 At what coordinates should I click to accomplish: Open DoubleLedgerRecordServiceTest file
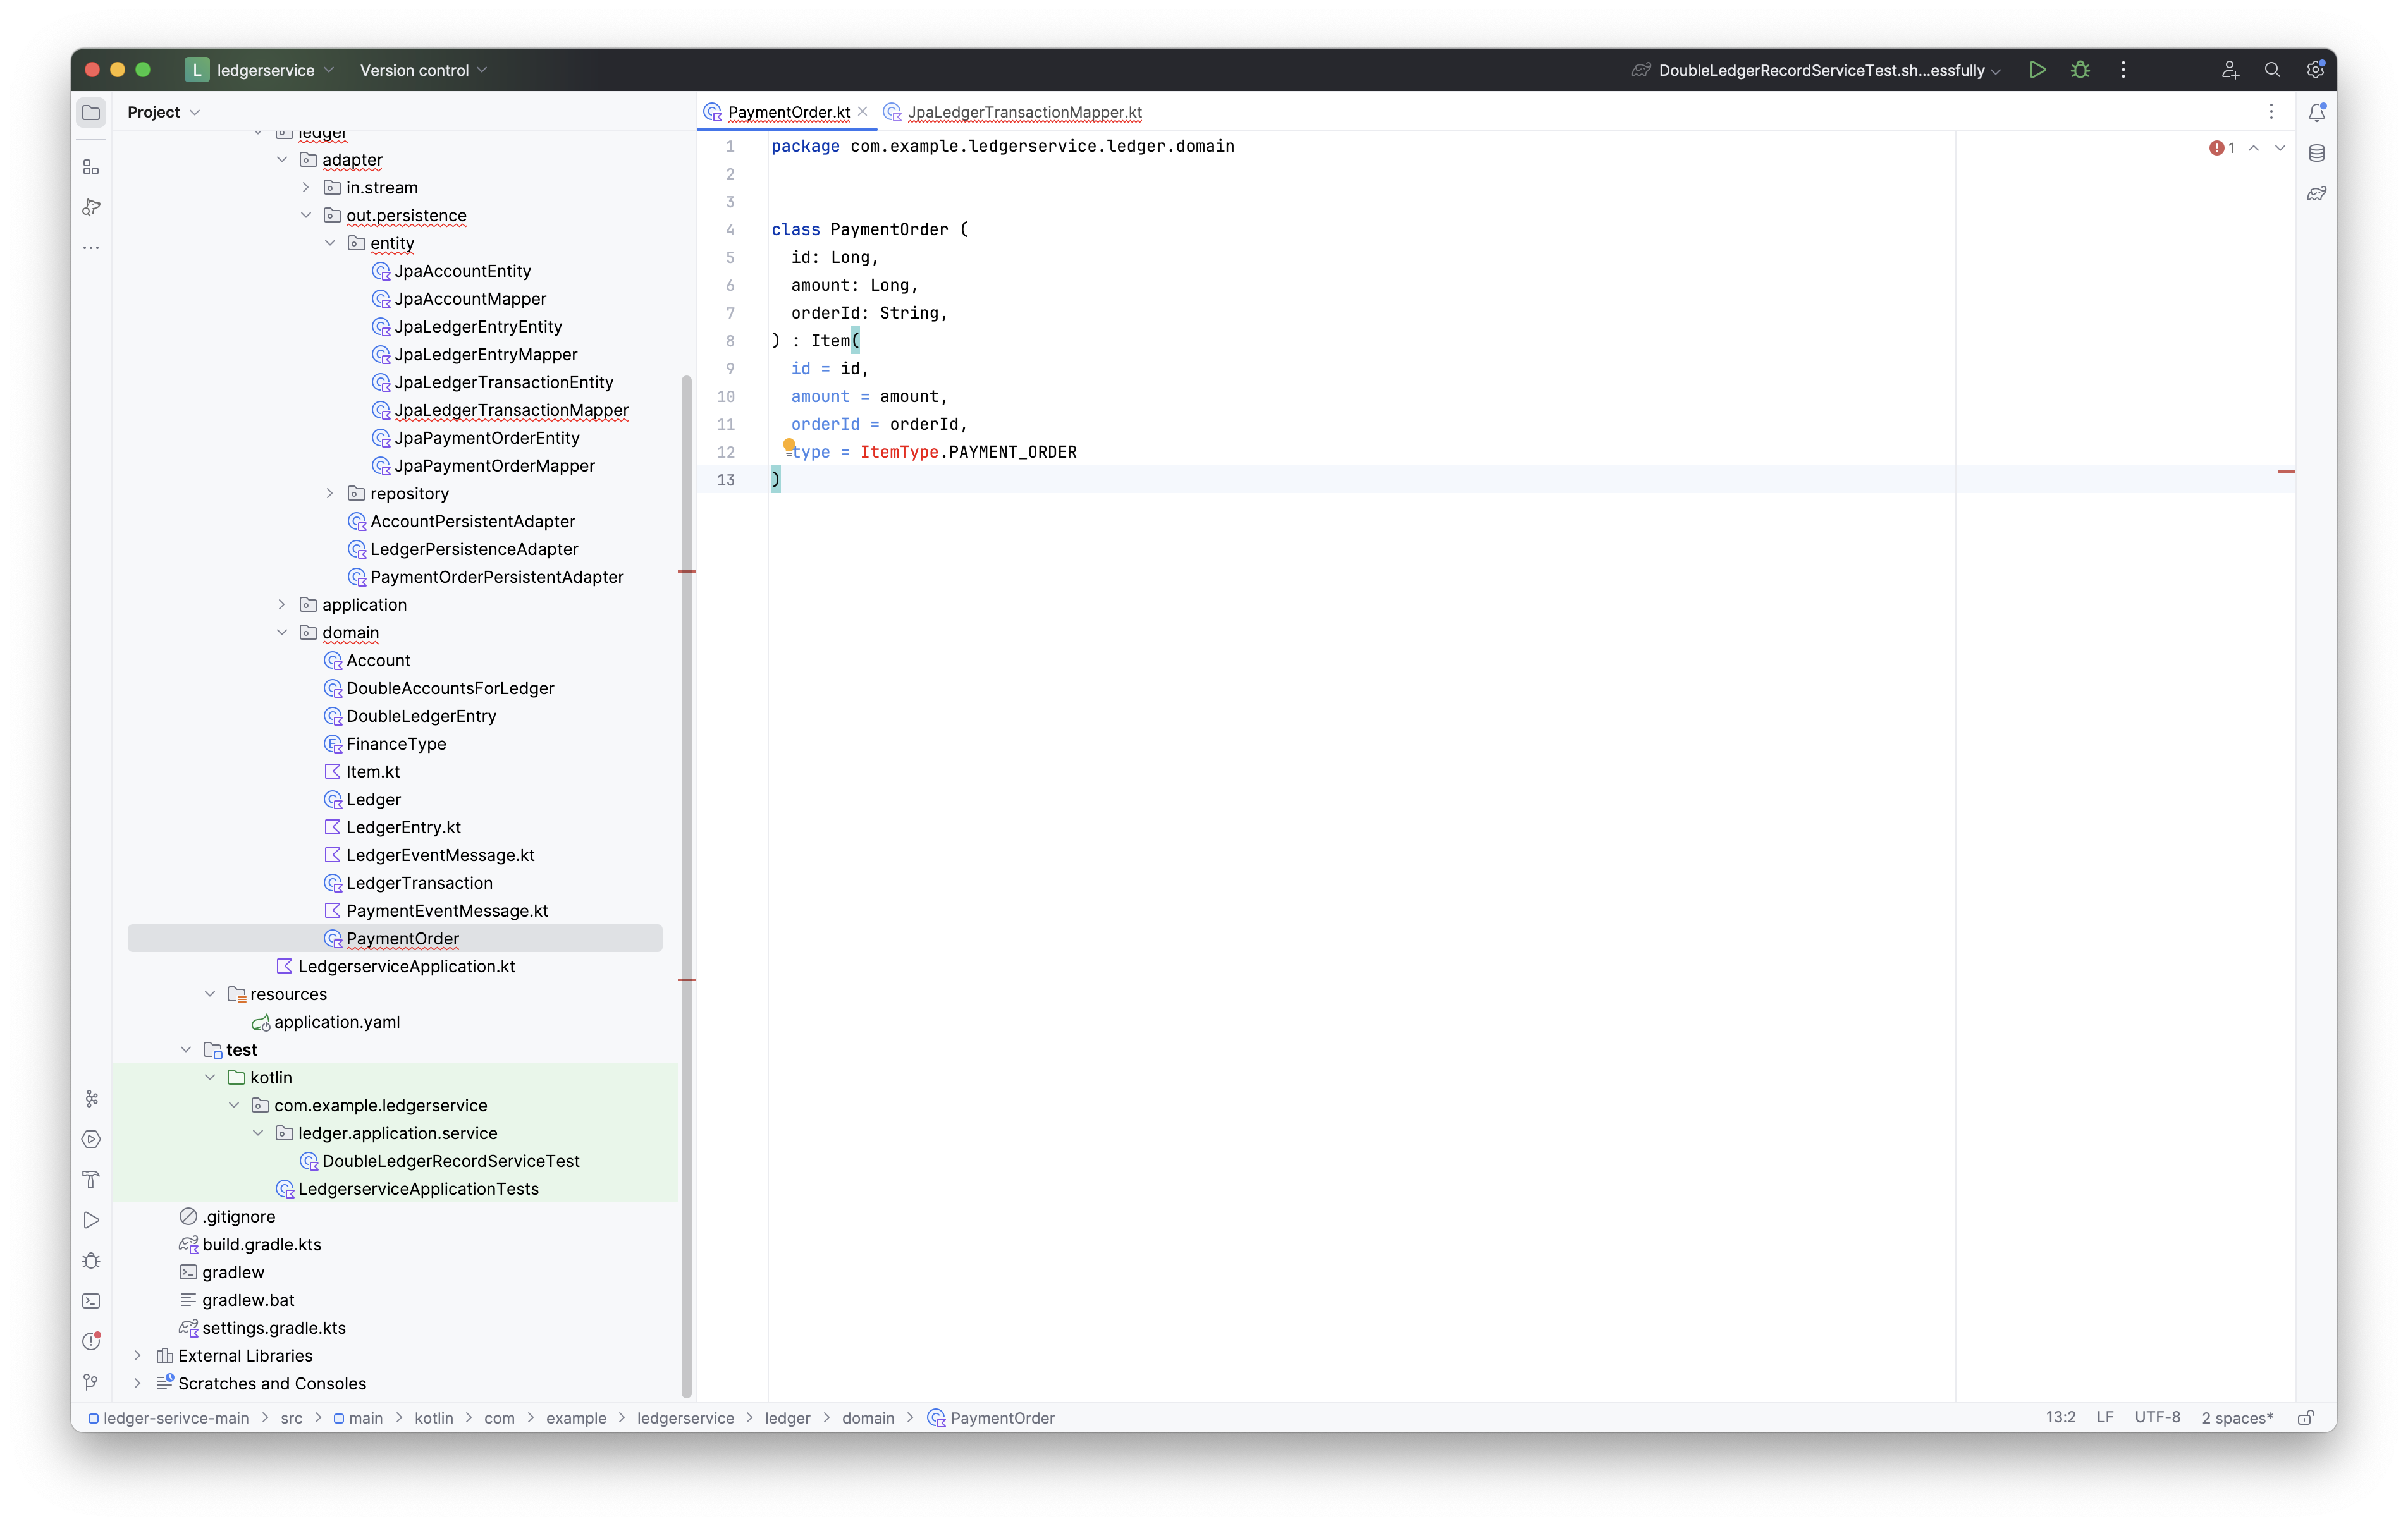pyautogui.click(x=450, y=1161)
